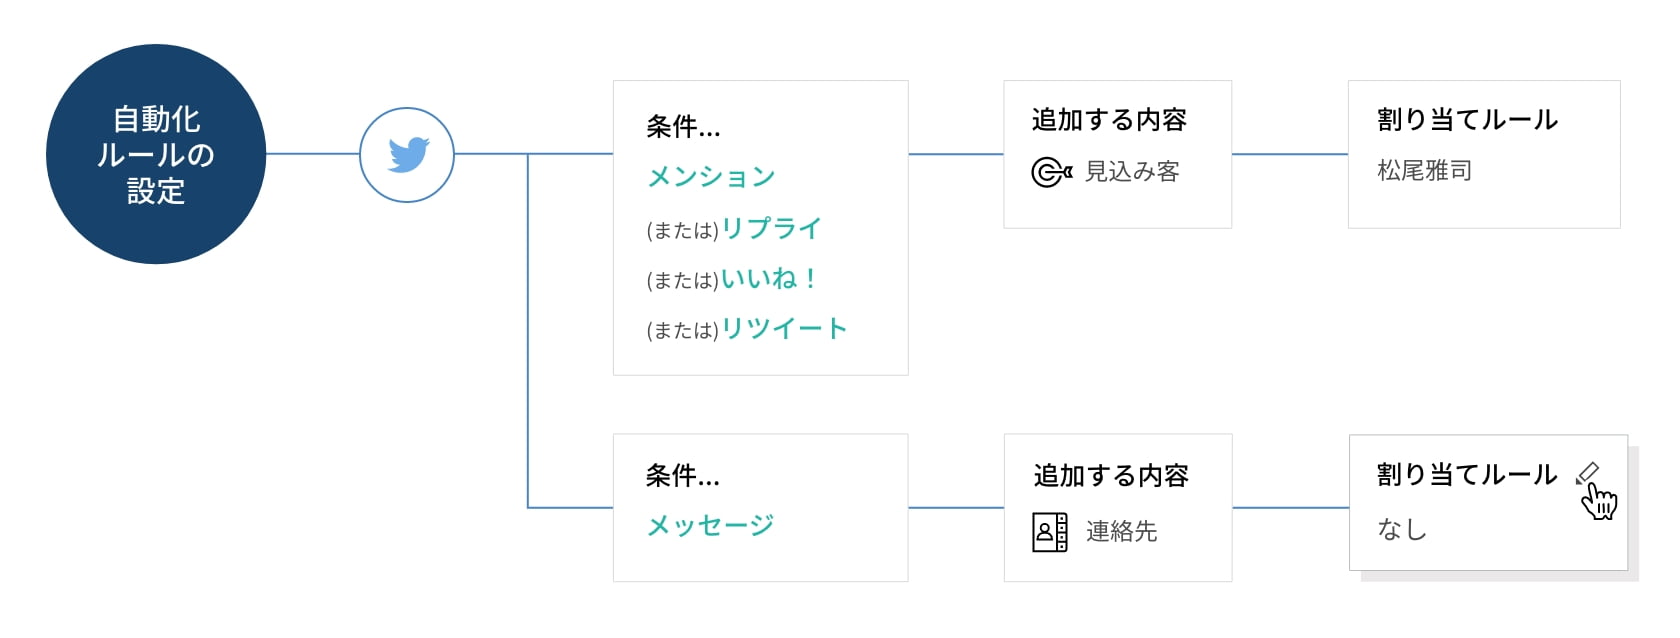1680x638 pixels.
Task: Open the top 追加する内容 card heading
Action: pos(1109,120)
